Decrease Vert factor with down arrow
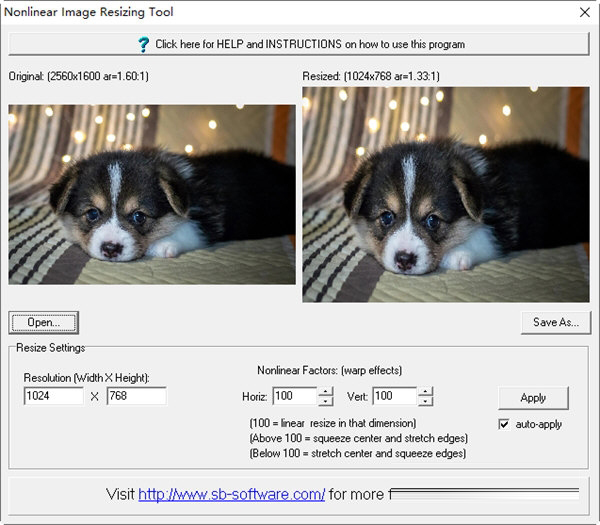The image size is (600, 525). pos(426,401)
